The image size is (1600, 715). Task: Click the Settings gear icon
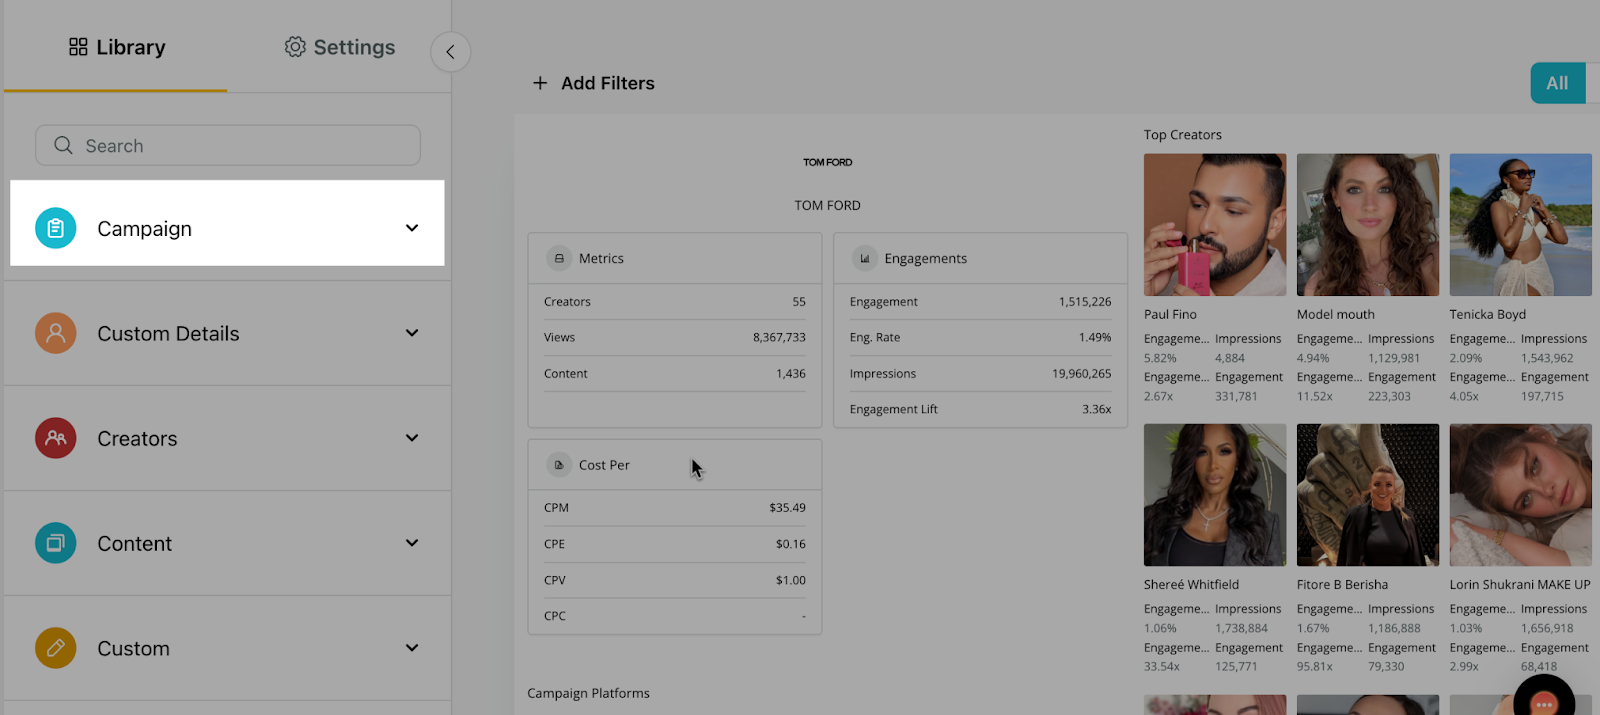coord(295,47)
